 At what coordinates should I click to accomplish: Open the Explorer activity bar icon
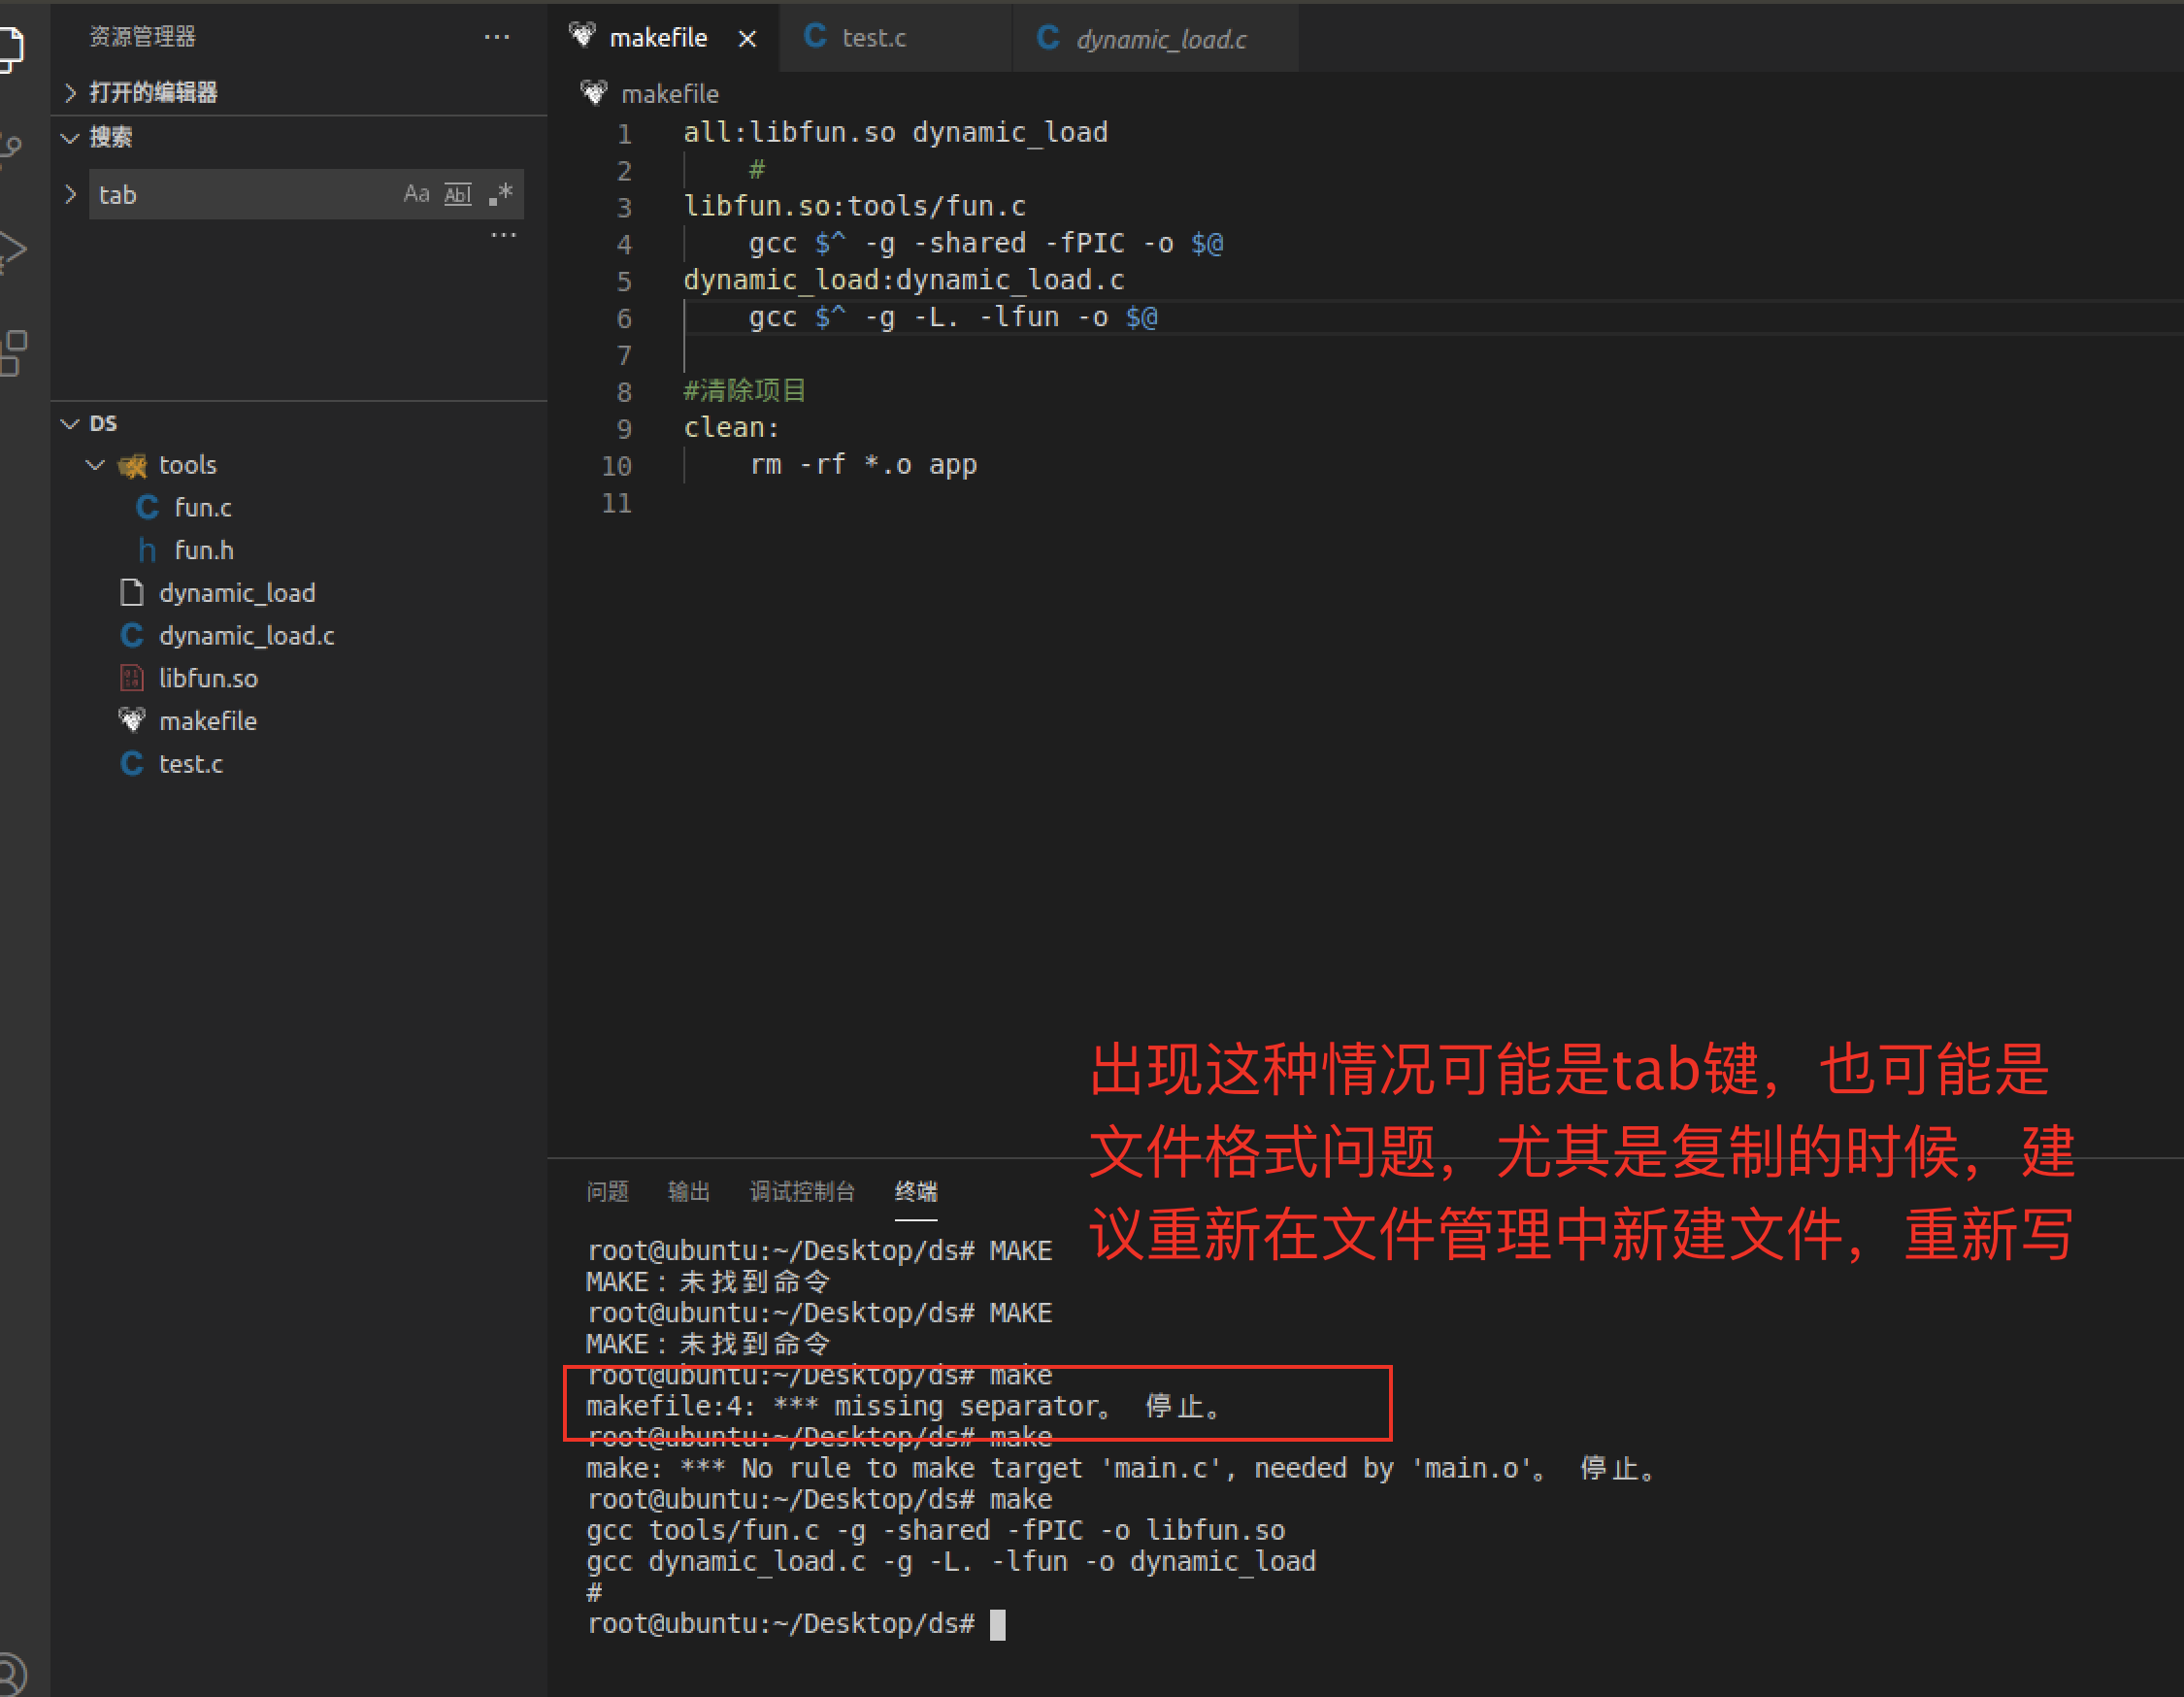coord(10,48)
